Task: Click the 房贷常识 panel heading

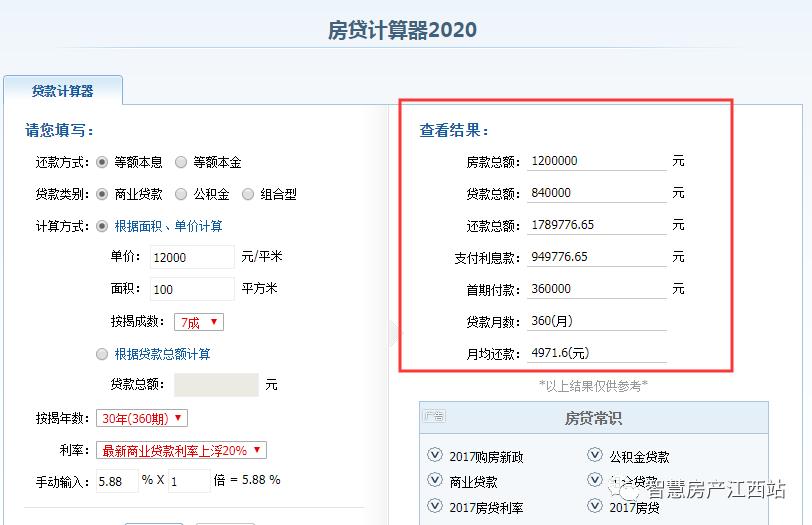Action: coord(593,418)
